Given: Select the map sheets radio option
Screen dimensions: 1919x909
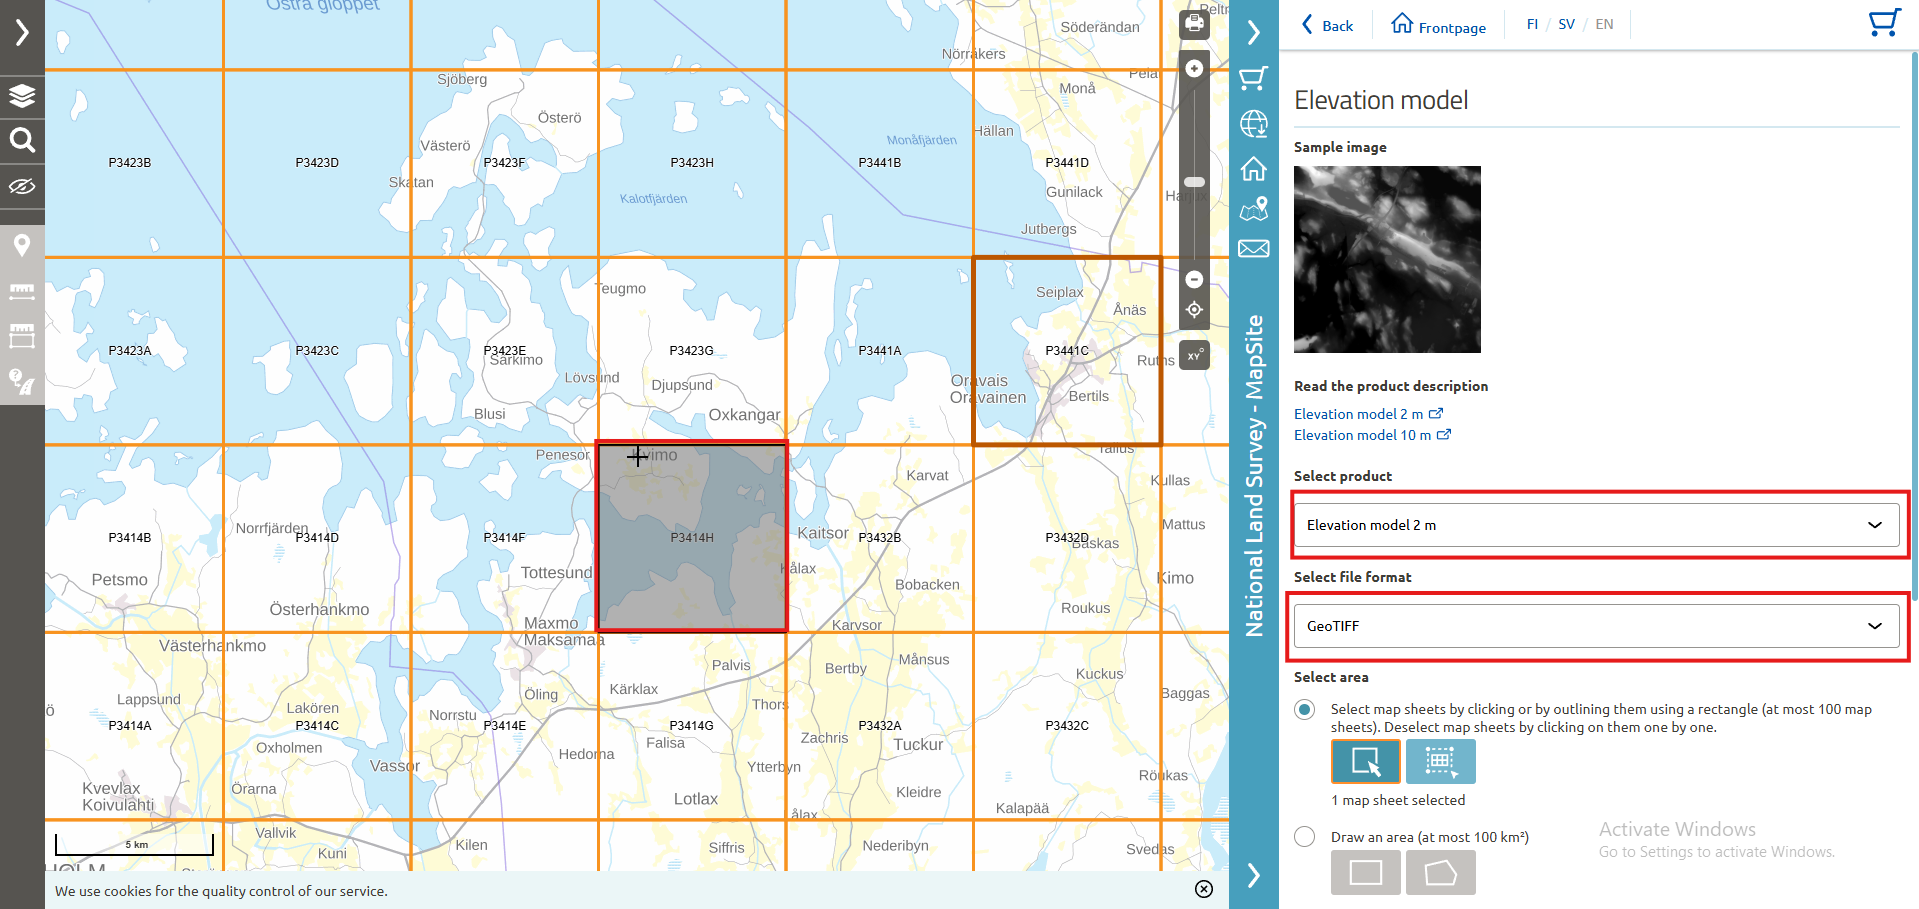Looking at the screenshot, I should pos(1305,710).
